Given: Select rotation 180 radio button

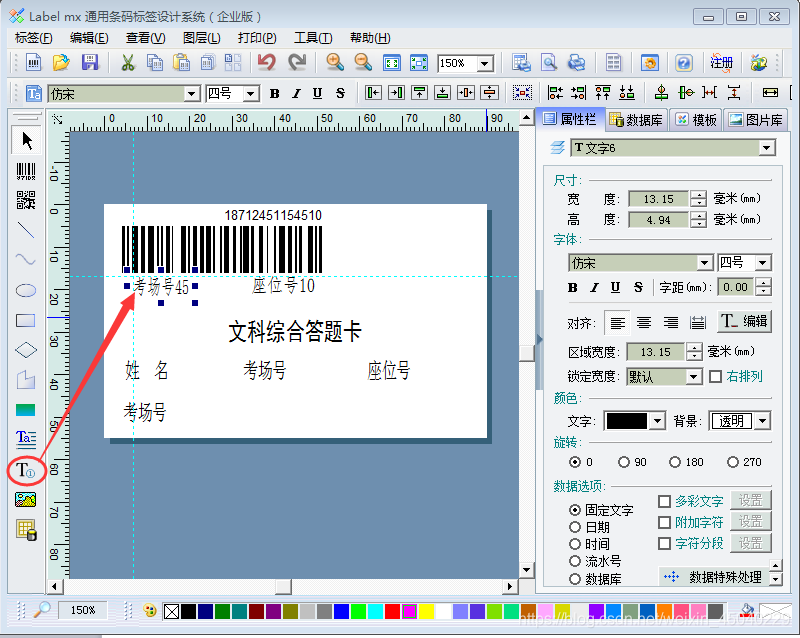Looking at the screenshot, I should (x=675, y=462).
